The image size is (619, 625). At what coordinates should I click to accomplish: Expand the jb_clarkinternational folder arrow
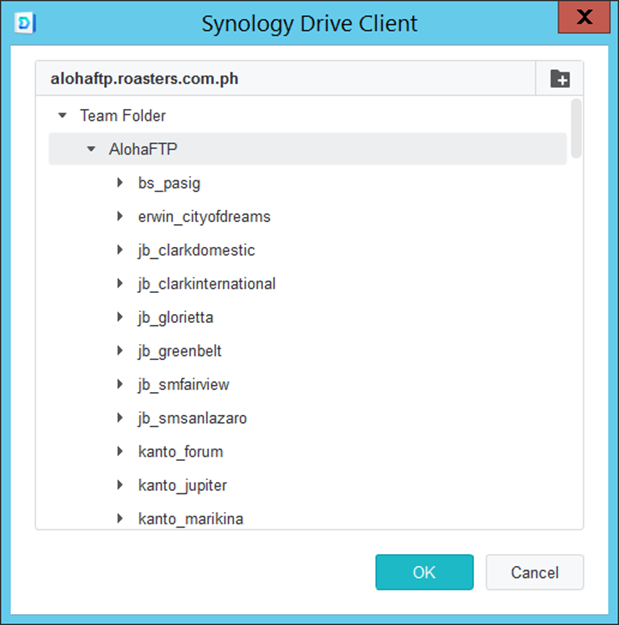tap(120, 283)
